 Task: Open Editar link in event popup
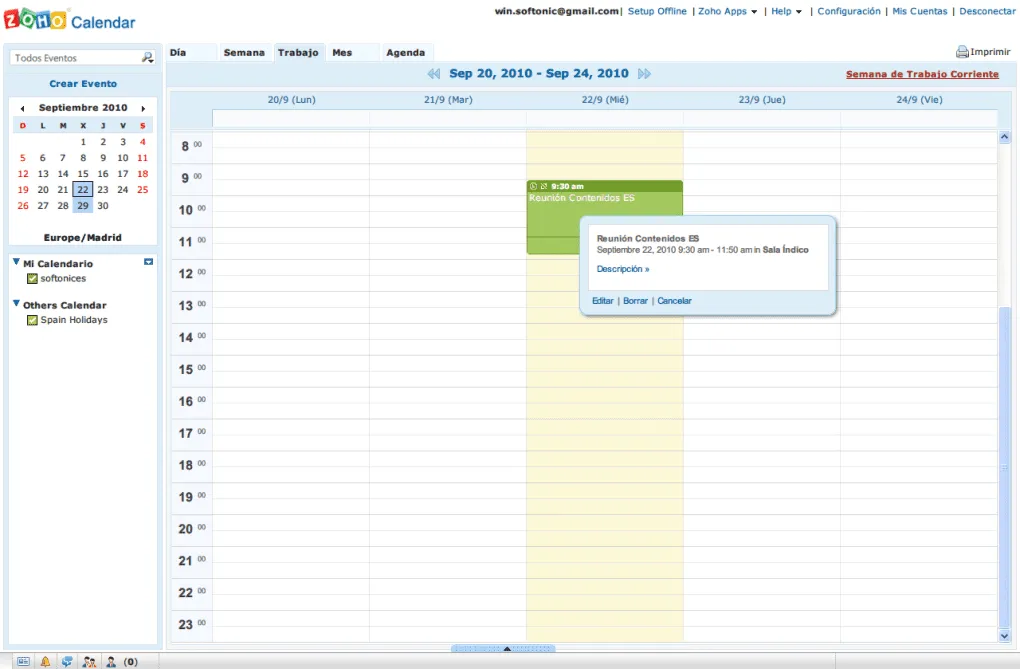pyautogui.click(x=601, y=300)
